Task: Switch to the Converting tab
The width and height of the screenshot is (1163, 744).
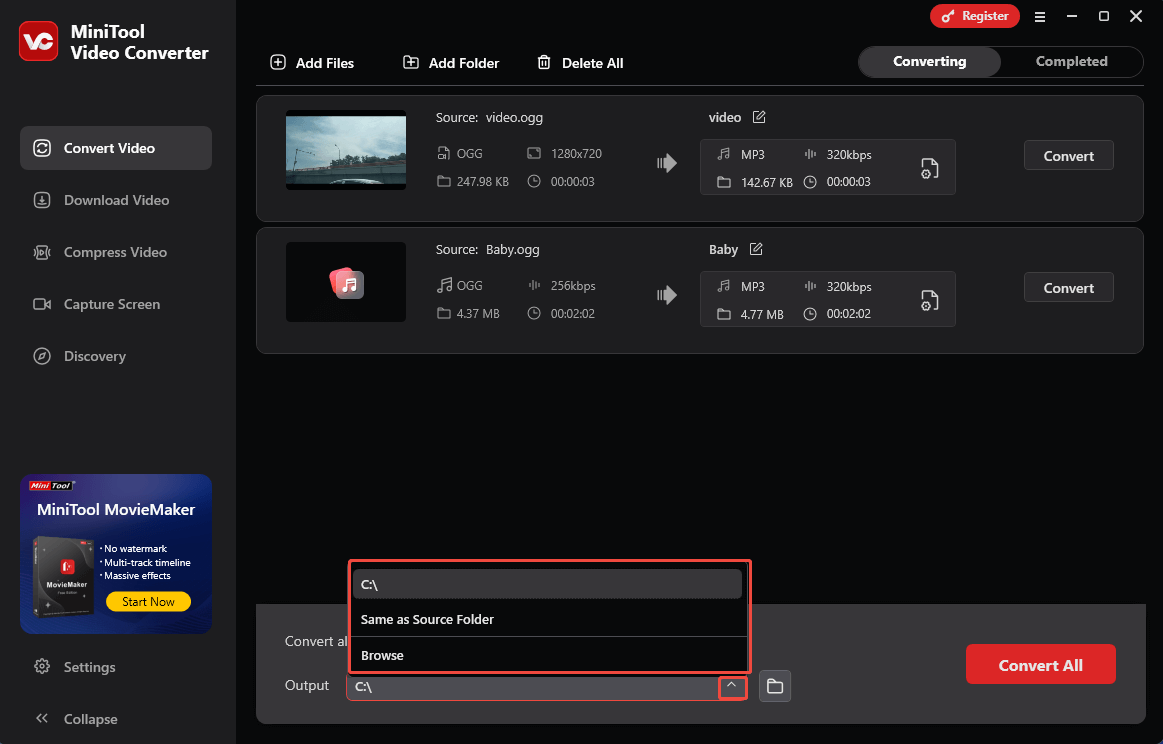Action: [x=929, y=62]
